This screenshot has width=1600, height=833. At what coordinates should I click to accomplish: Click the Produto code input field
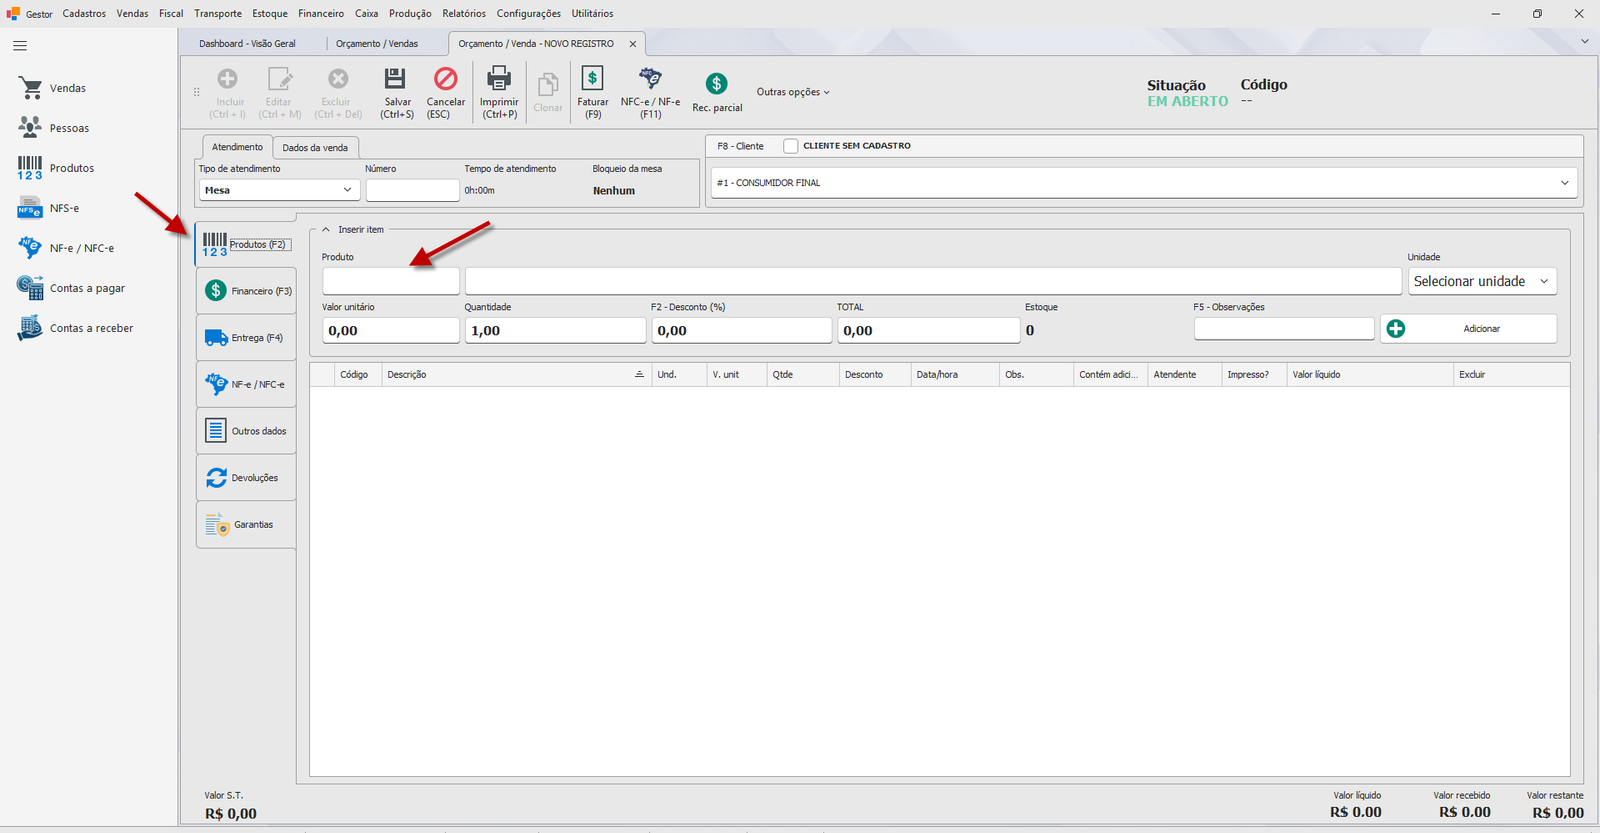tap(391, 281)
